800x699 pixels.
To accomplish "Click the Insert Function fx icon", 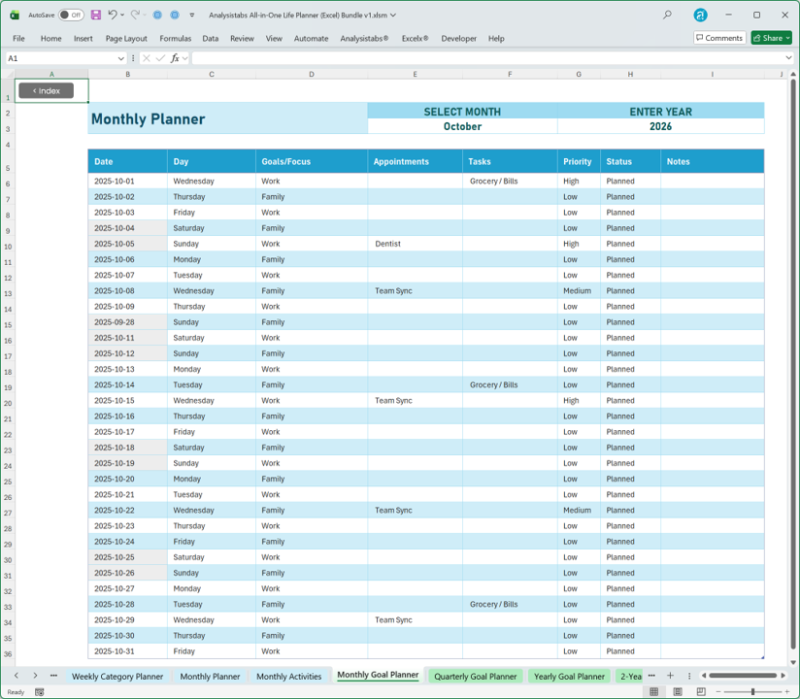I will click(x=175, y=58).
